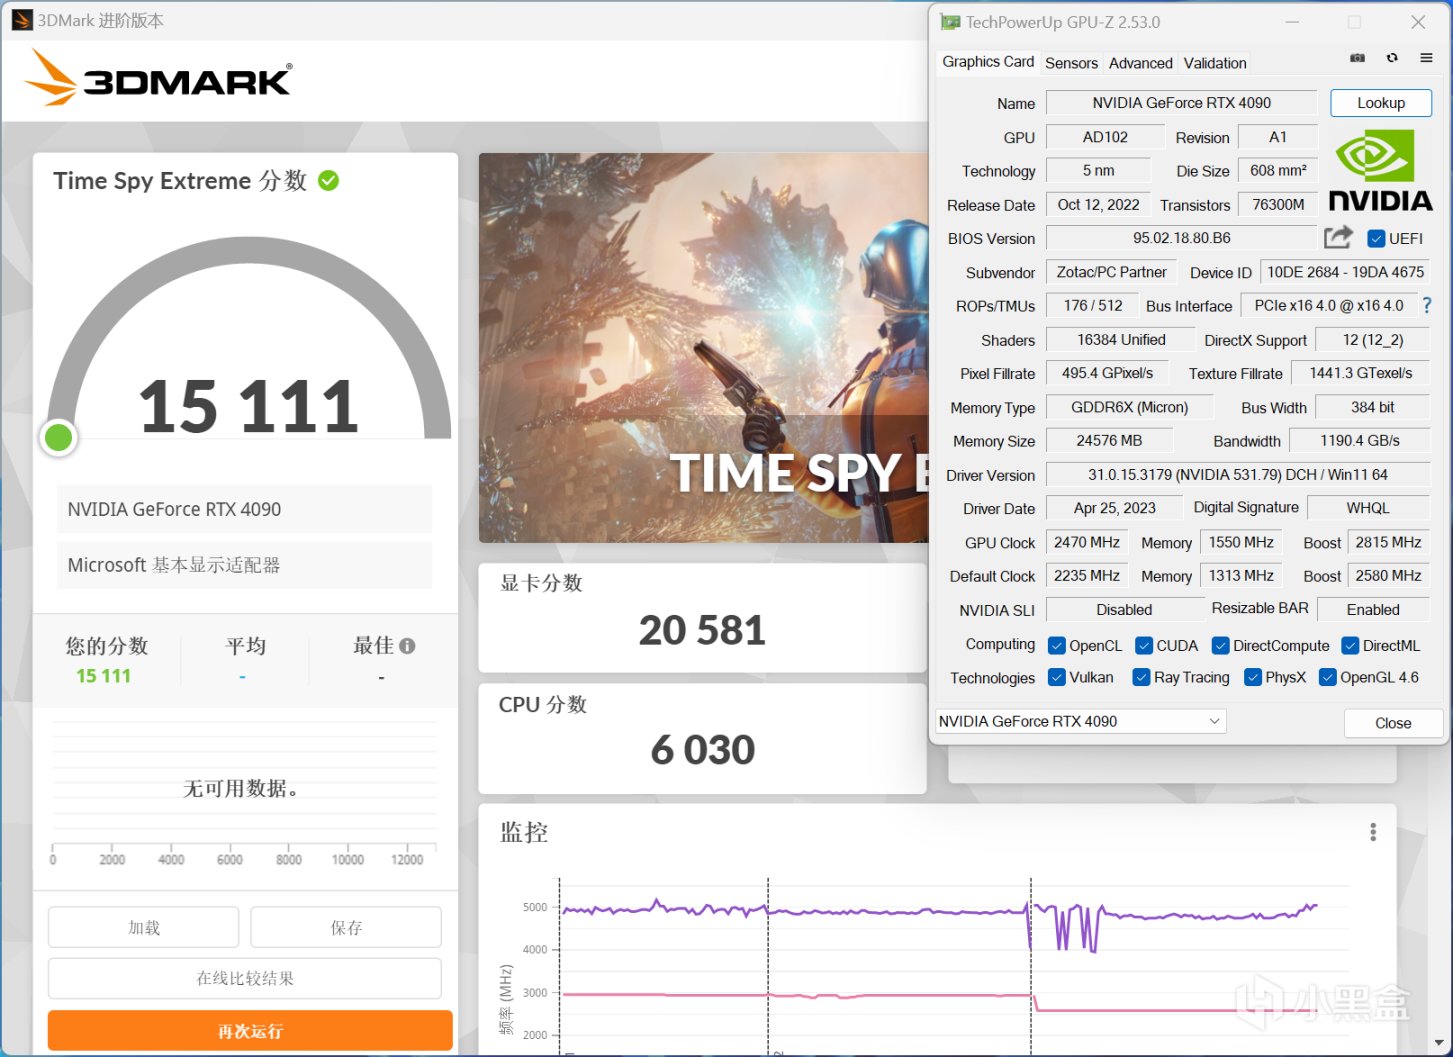Click the Digital Signature WHQL field
1453x1057 pixels.
1367,508
